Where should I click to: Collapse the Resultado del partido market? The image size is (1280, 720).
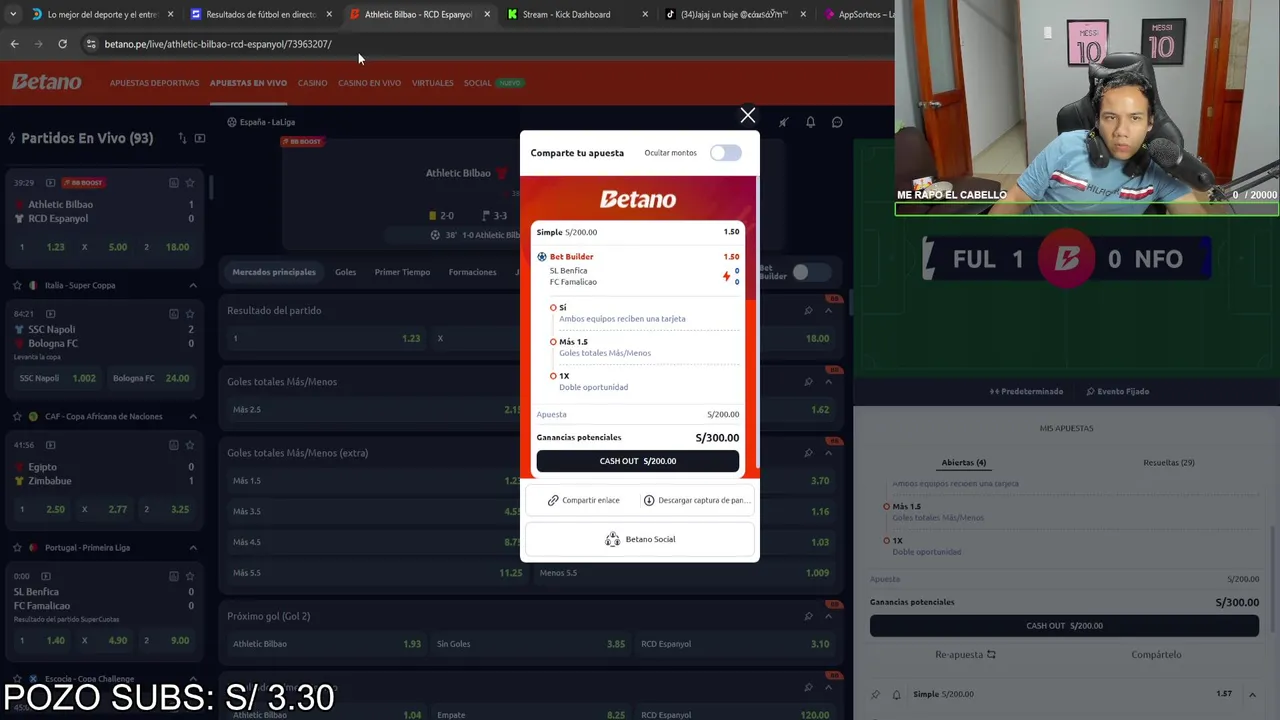coord(828,310)
